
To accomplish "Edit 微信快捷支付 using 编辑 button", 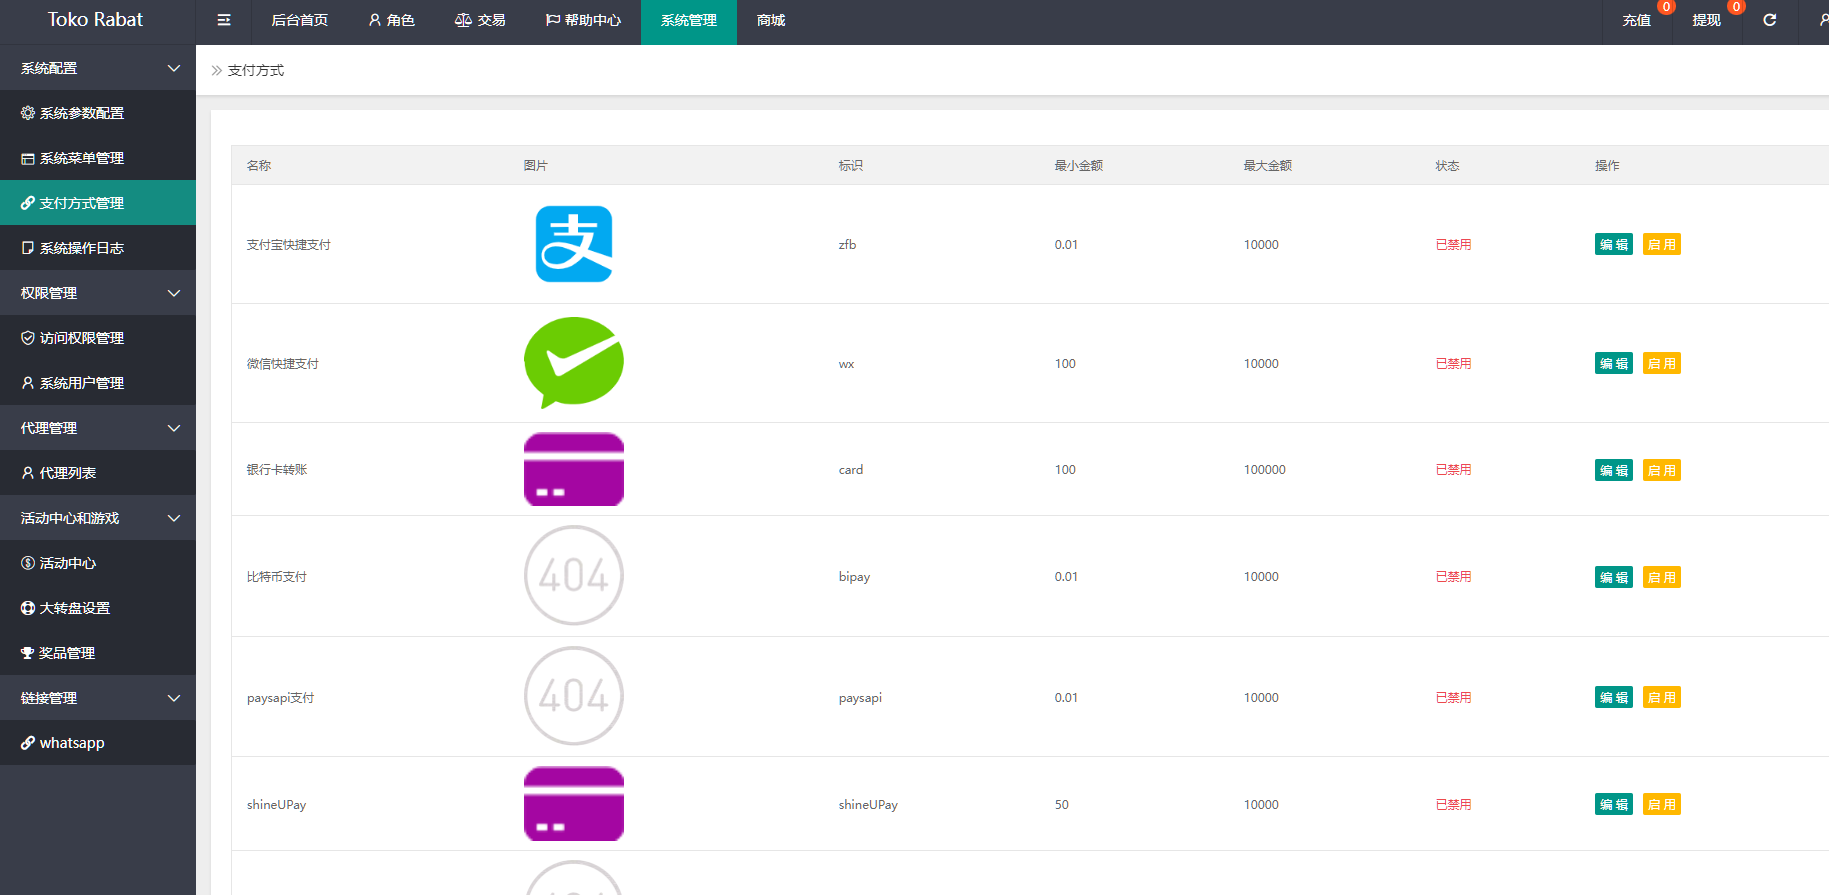I will click(x=1613, y=364).
